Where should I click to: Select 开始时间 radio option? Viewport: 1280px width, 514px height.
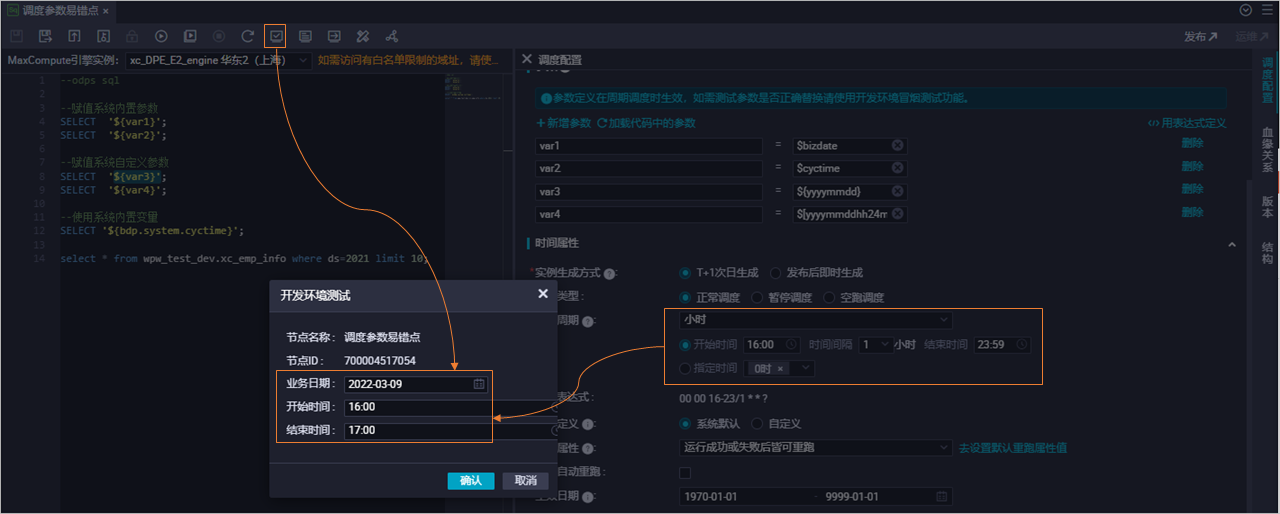pyautogui.click(x=685, y=344)
